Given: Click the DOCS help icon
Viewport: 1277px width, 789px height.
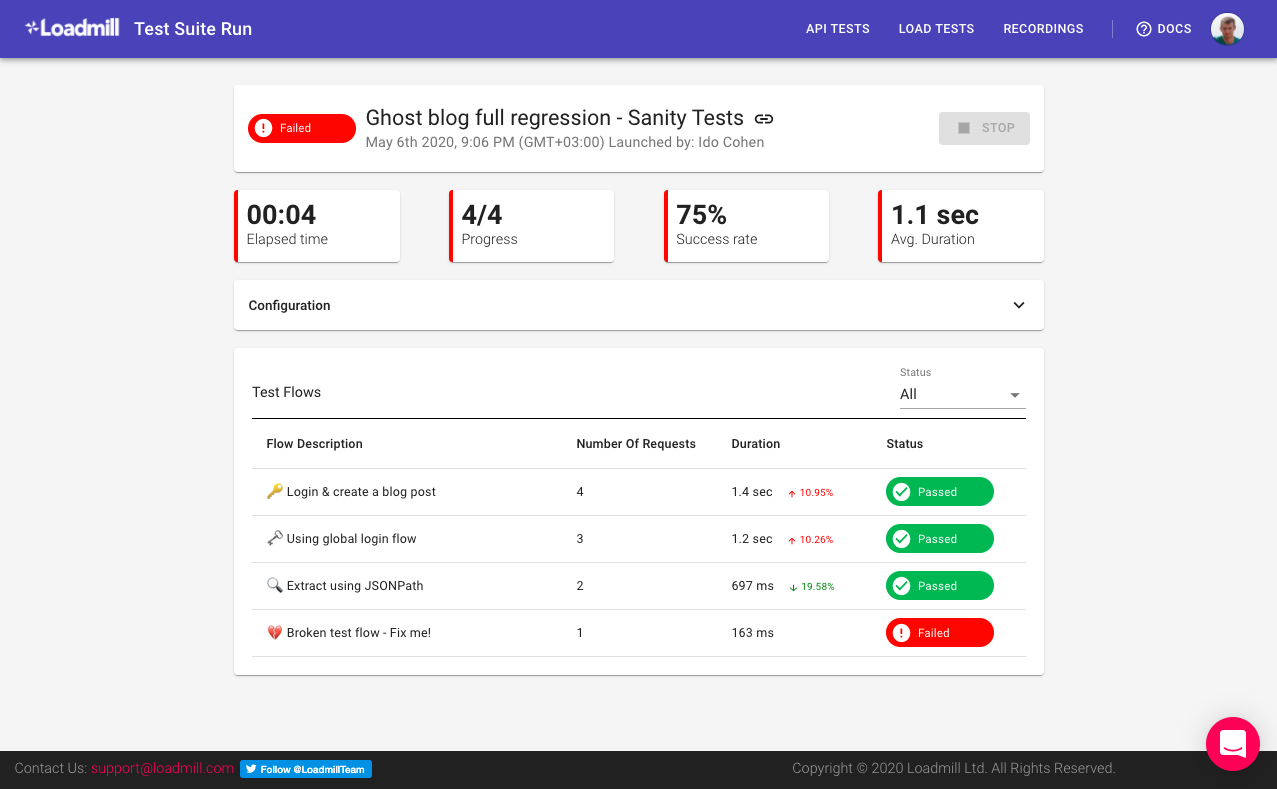Looking at the screenshot, I should click(x=1144, y=29).
